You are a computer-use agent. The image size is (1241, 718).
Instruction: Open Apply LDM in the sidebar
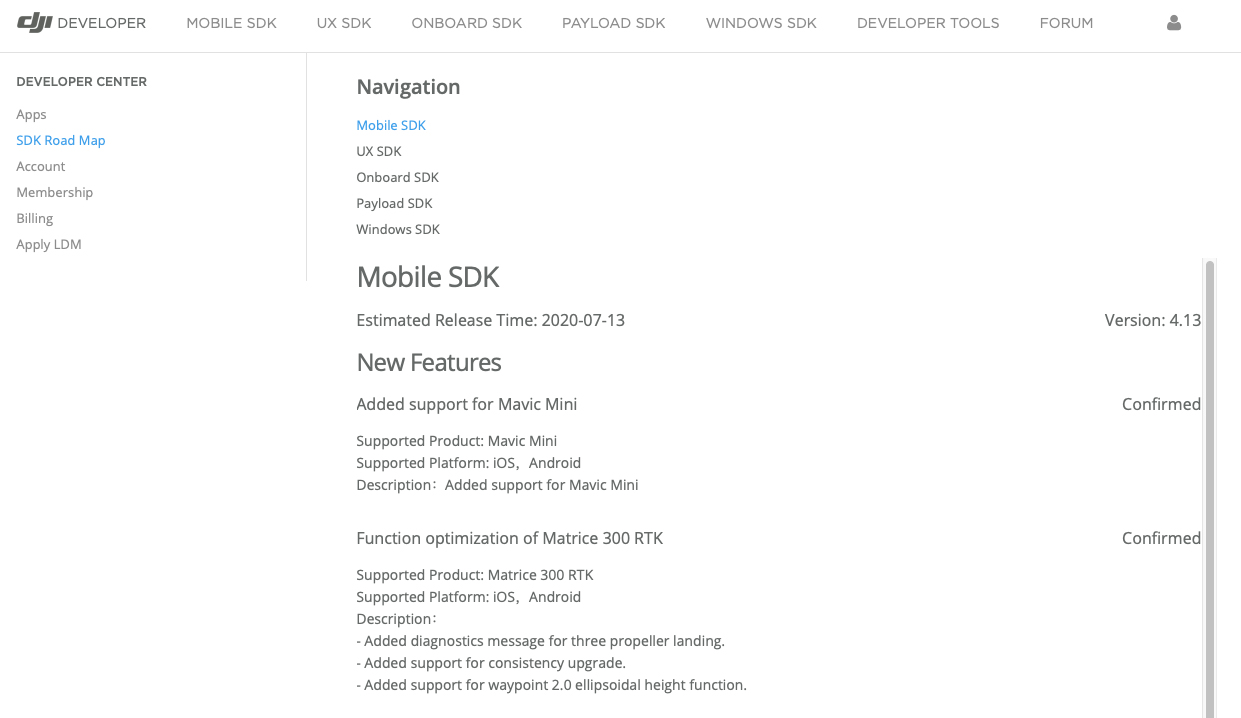click(x=49, y=244)
